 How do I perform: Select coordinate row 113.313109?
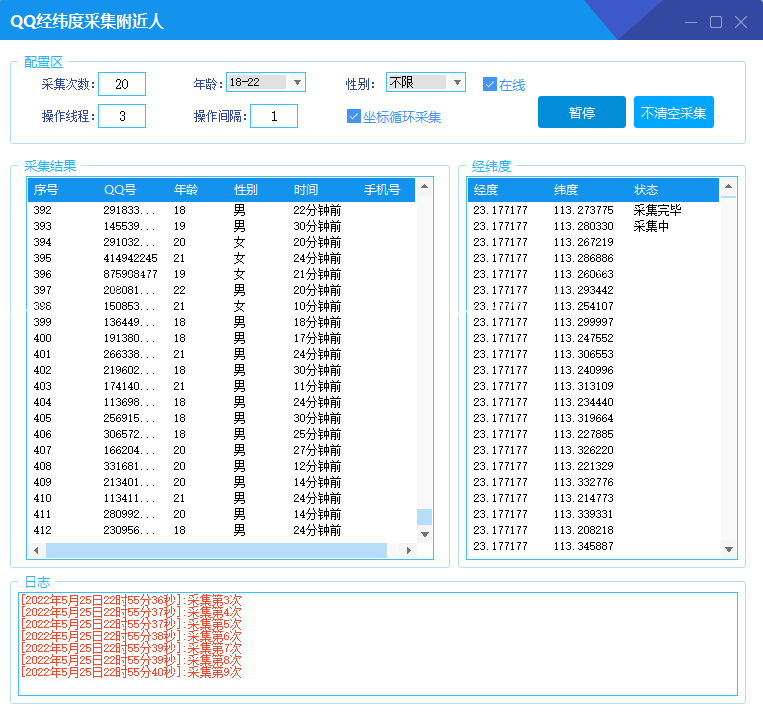point(593,386)
